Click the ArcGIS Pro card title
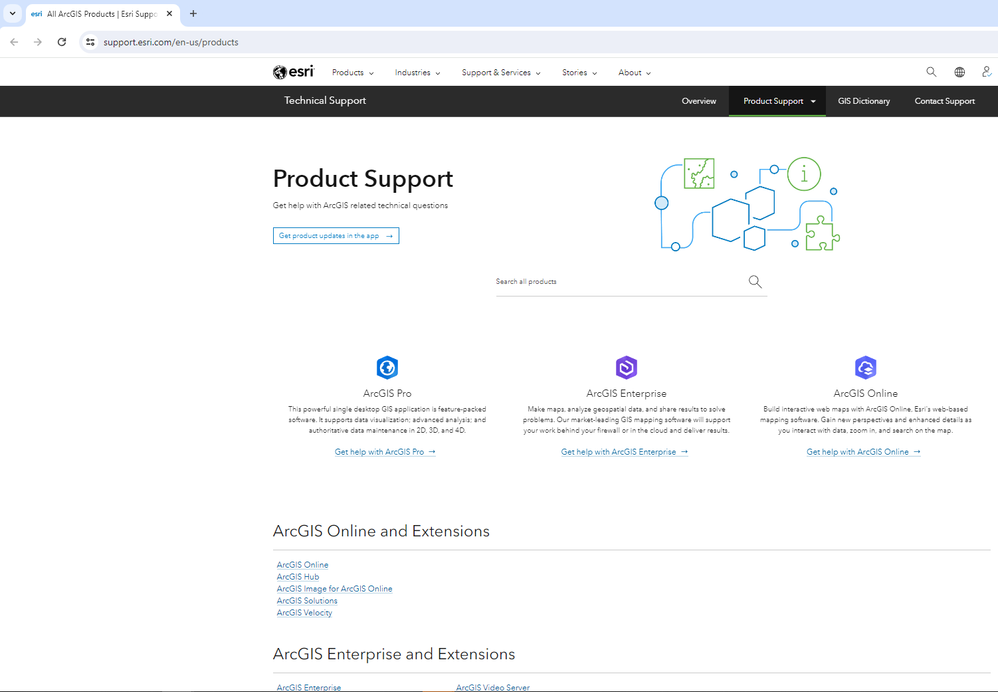 [387, 393]
